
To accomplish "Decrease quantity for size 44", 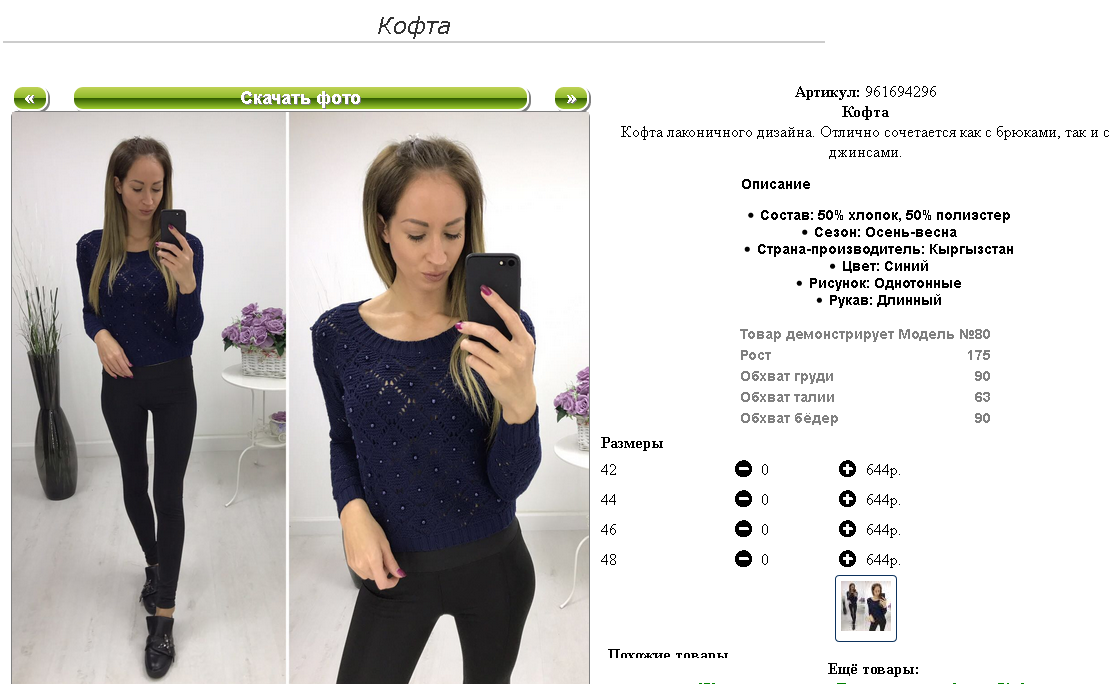I will pos(743,499).
